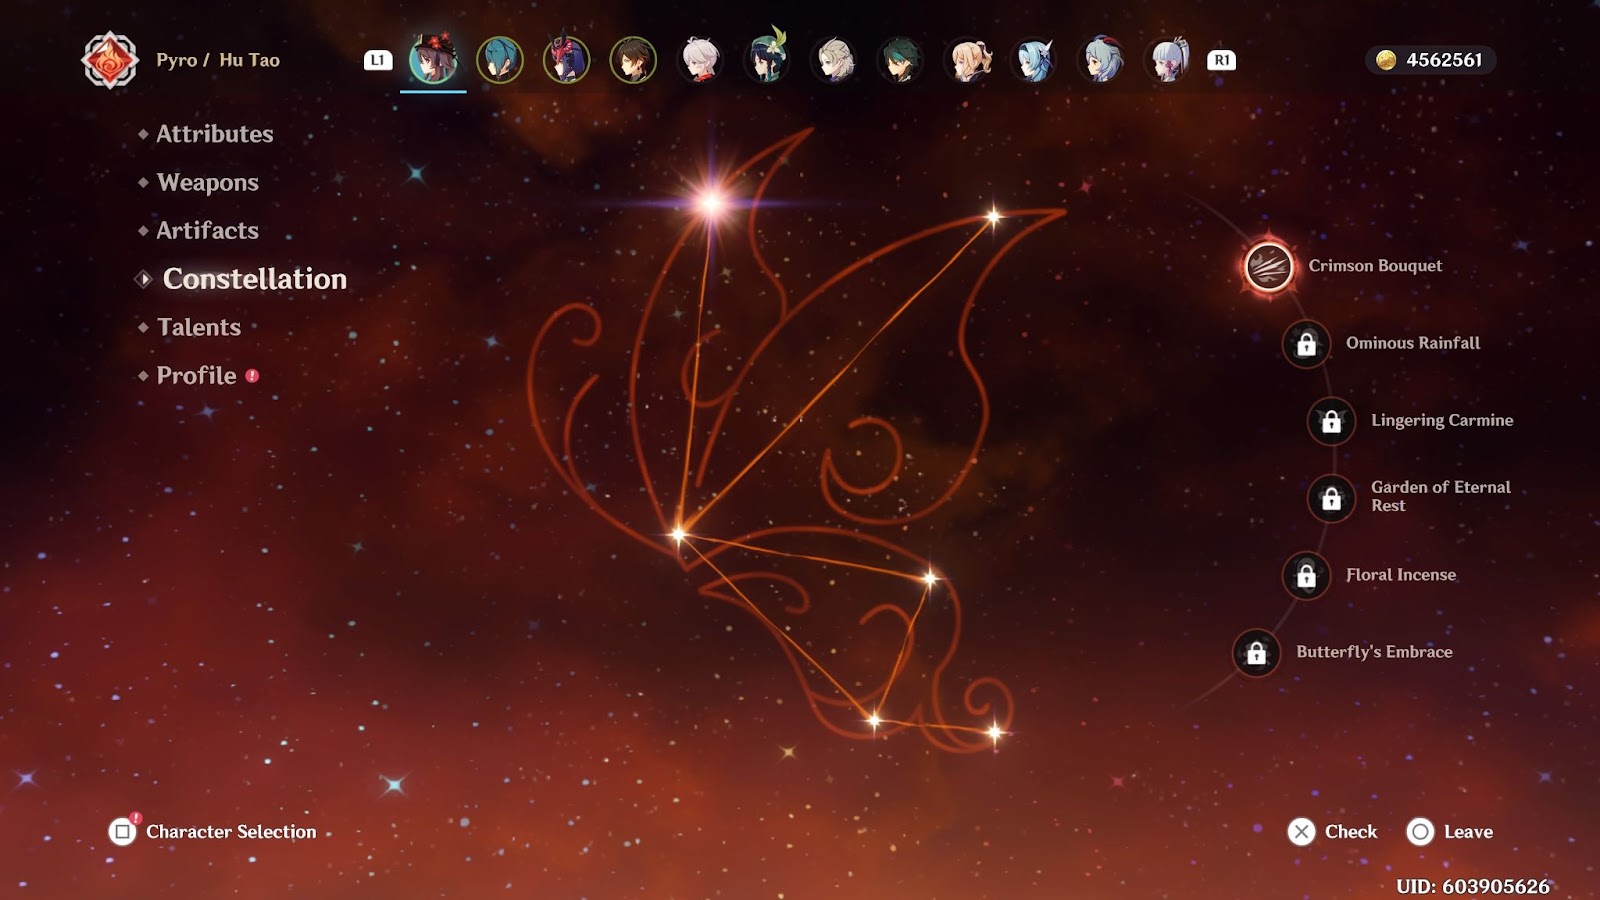The image size is (1600, 900).
Task: Click the red alert badge beside Profile
Action: point(252,376)
